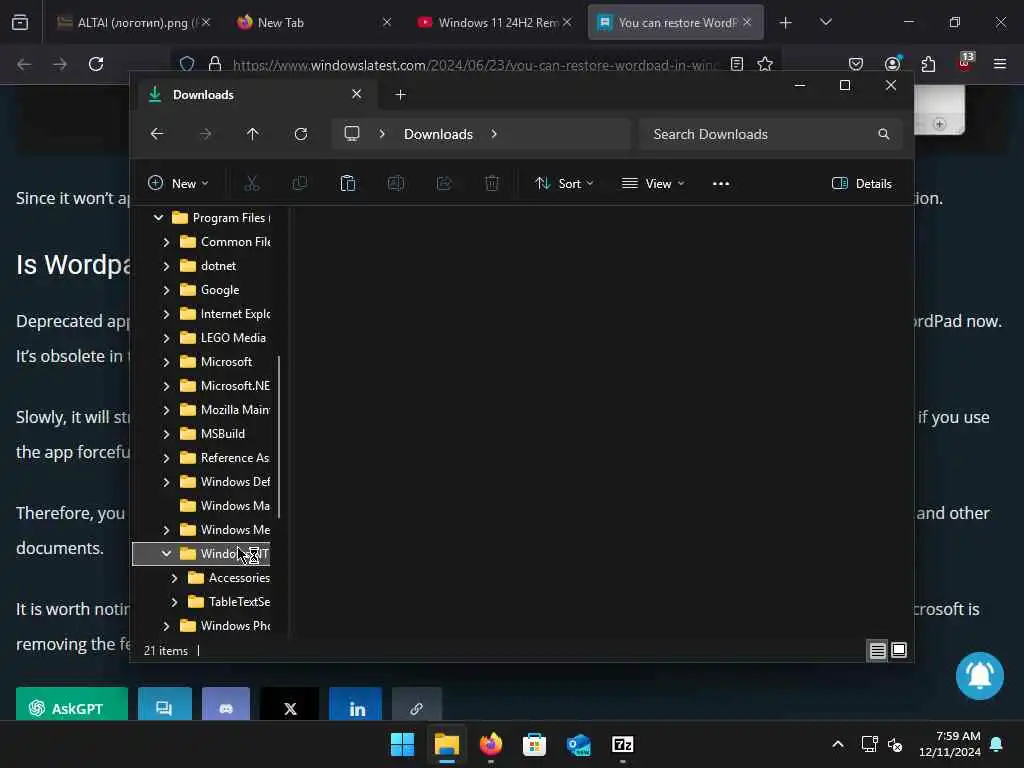Click the Rename icon in Explorer toolbar
This screenshot has width=1024, height=768.
(x=396, y=184)
